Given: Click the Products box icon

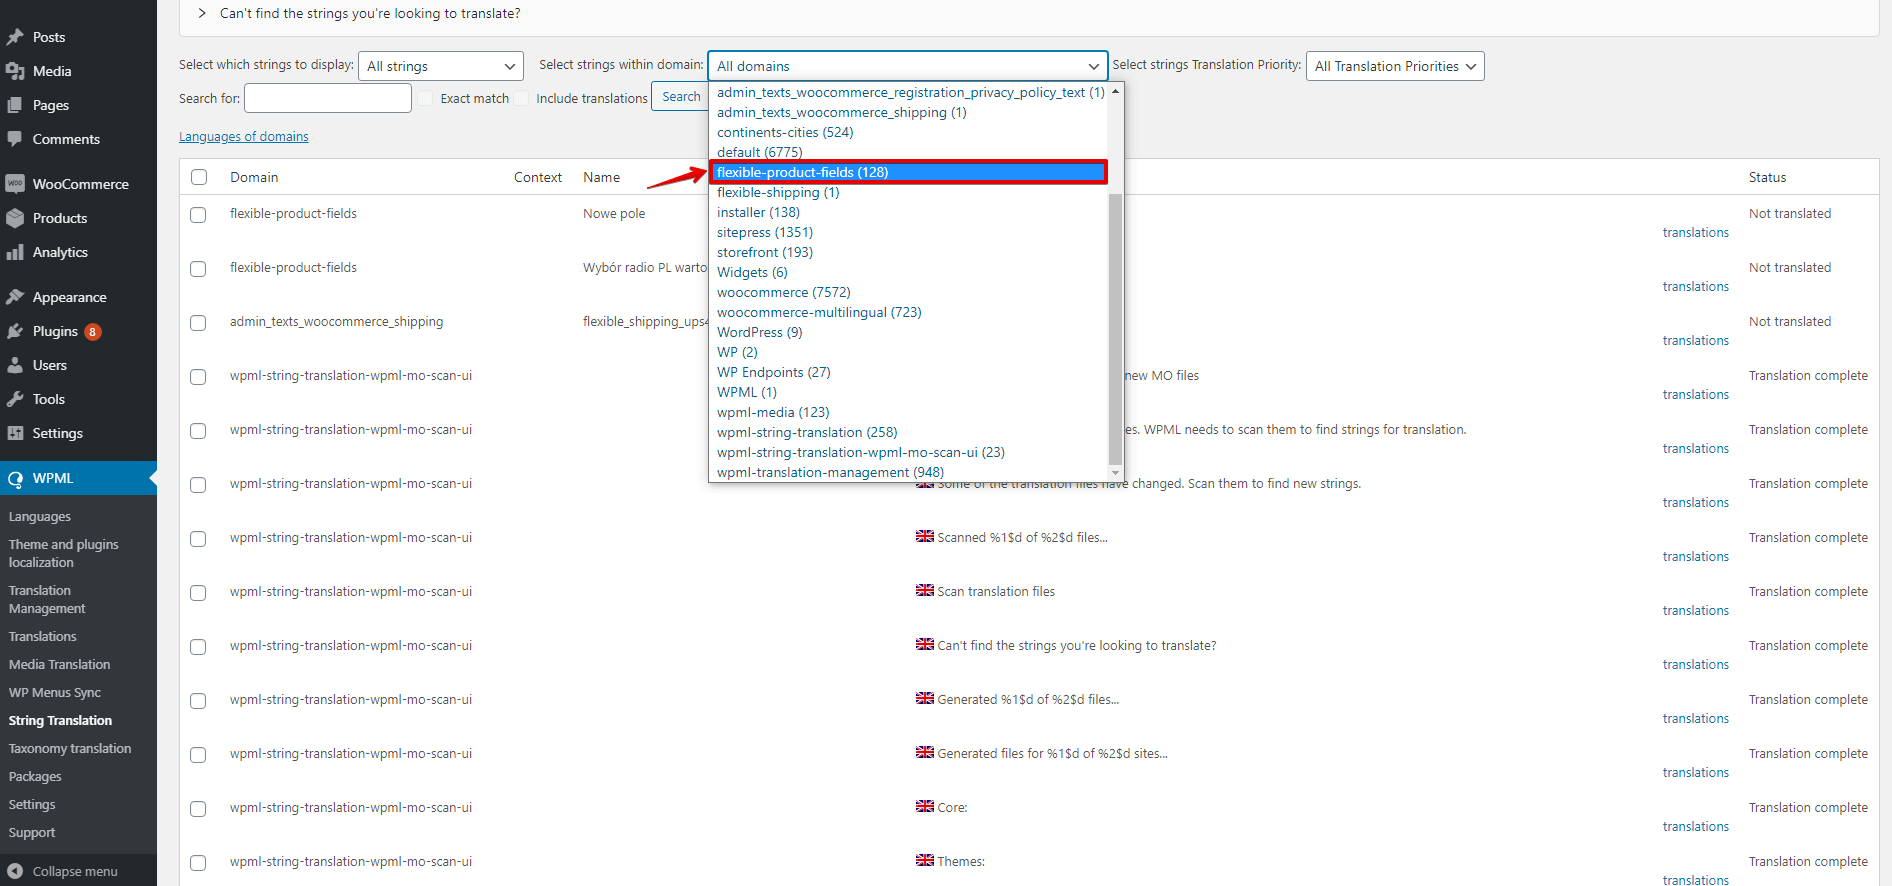Looking at the screenshot, I should point(15,218).
